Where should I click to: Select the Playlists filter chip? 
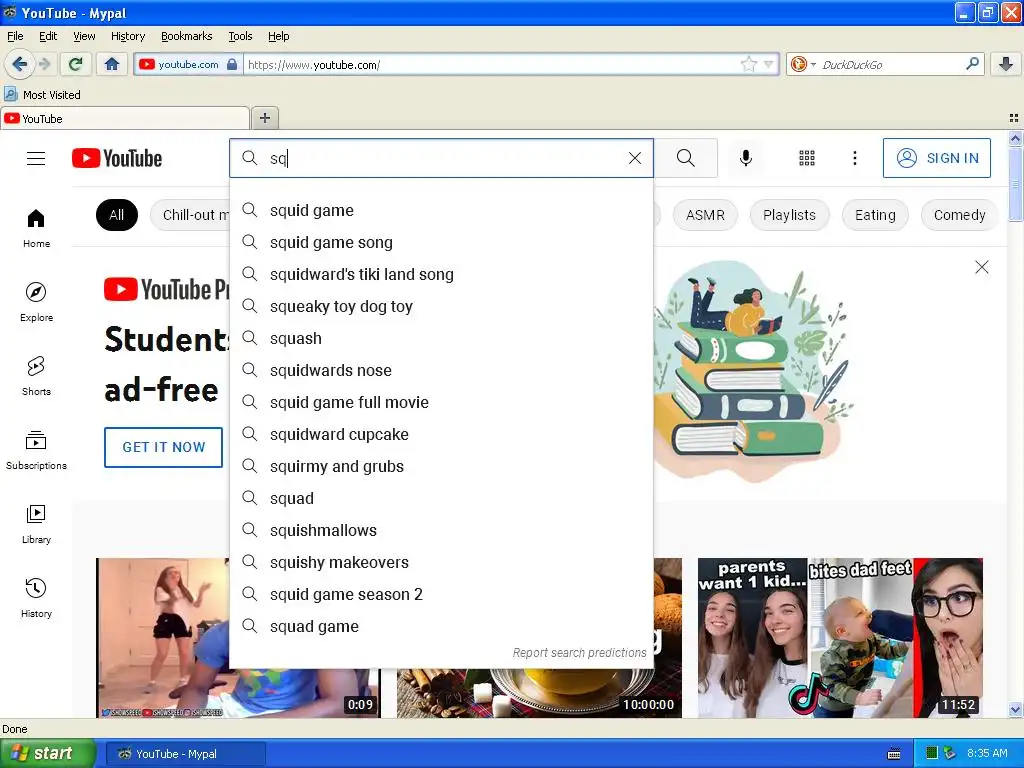[x=789, y=215]
